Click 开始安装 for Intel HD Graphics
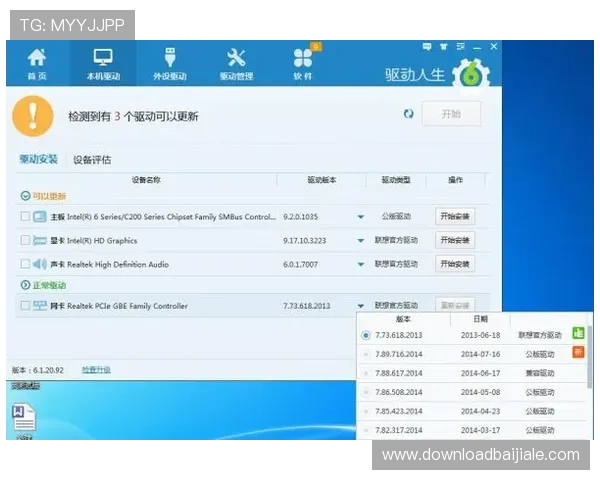The height and width of the screenshot is (480, 600). [x=455, y=240]
